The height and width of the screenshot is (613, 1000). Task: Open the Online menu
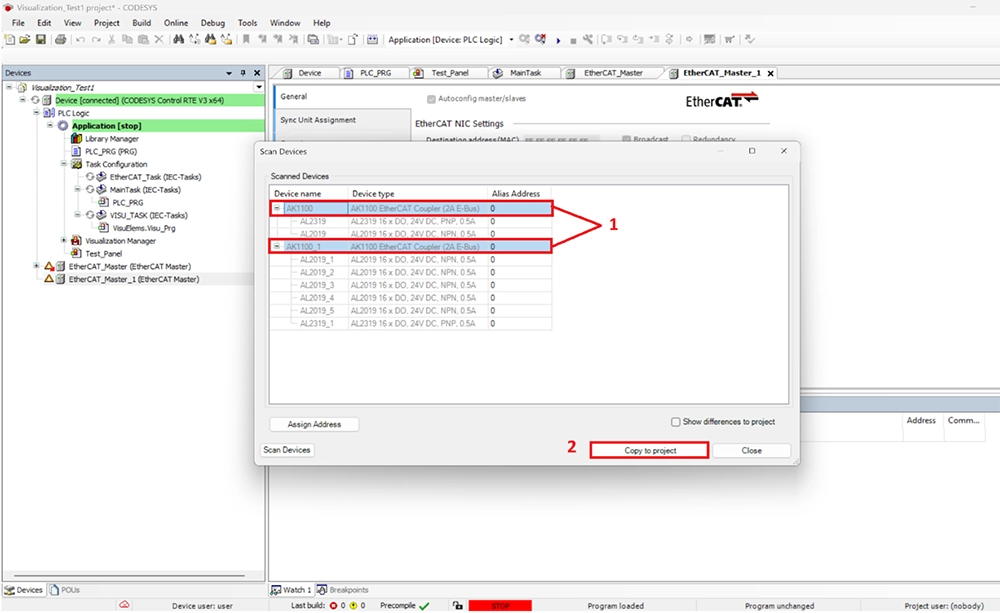(x=175, y=22)
